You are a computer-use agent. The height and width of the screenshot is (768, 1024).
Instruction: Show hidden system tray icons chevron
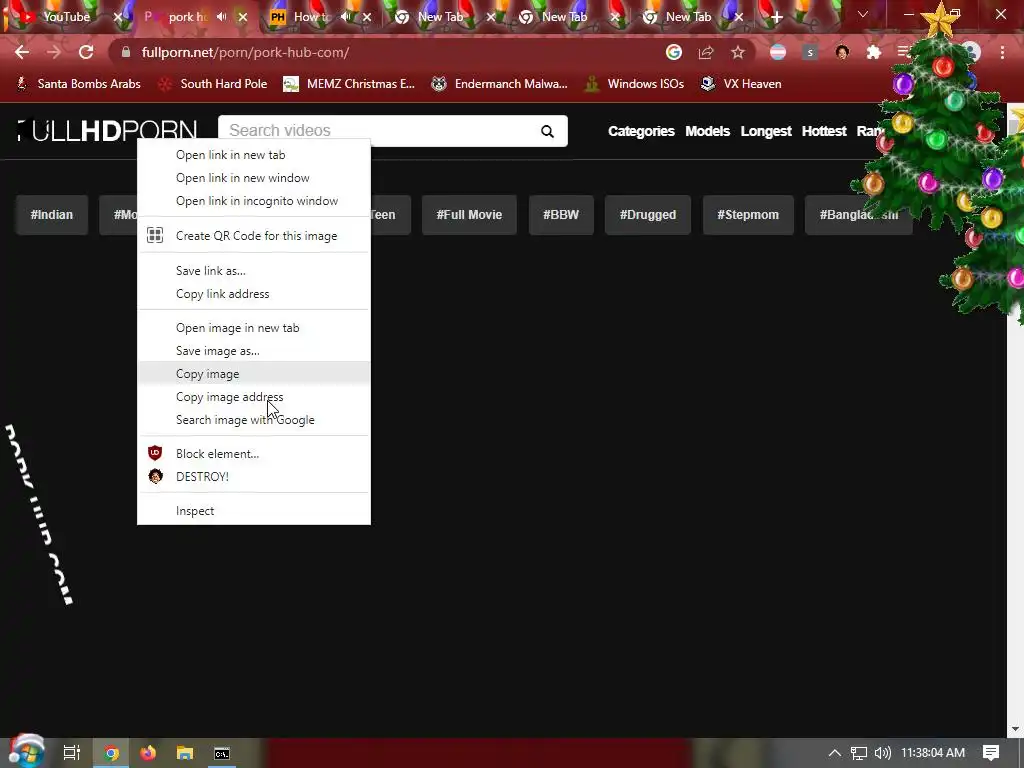click(x=834, y=753)
